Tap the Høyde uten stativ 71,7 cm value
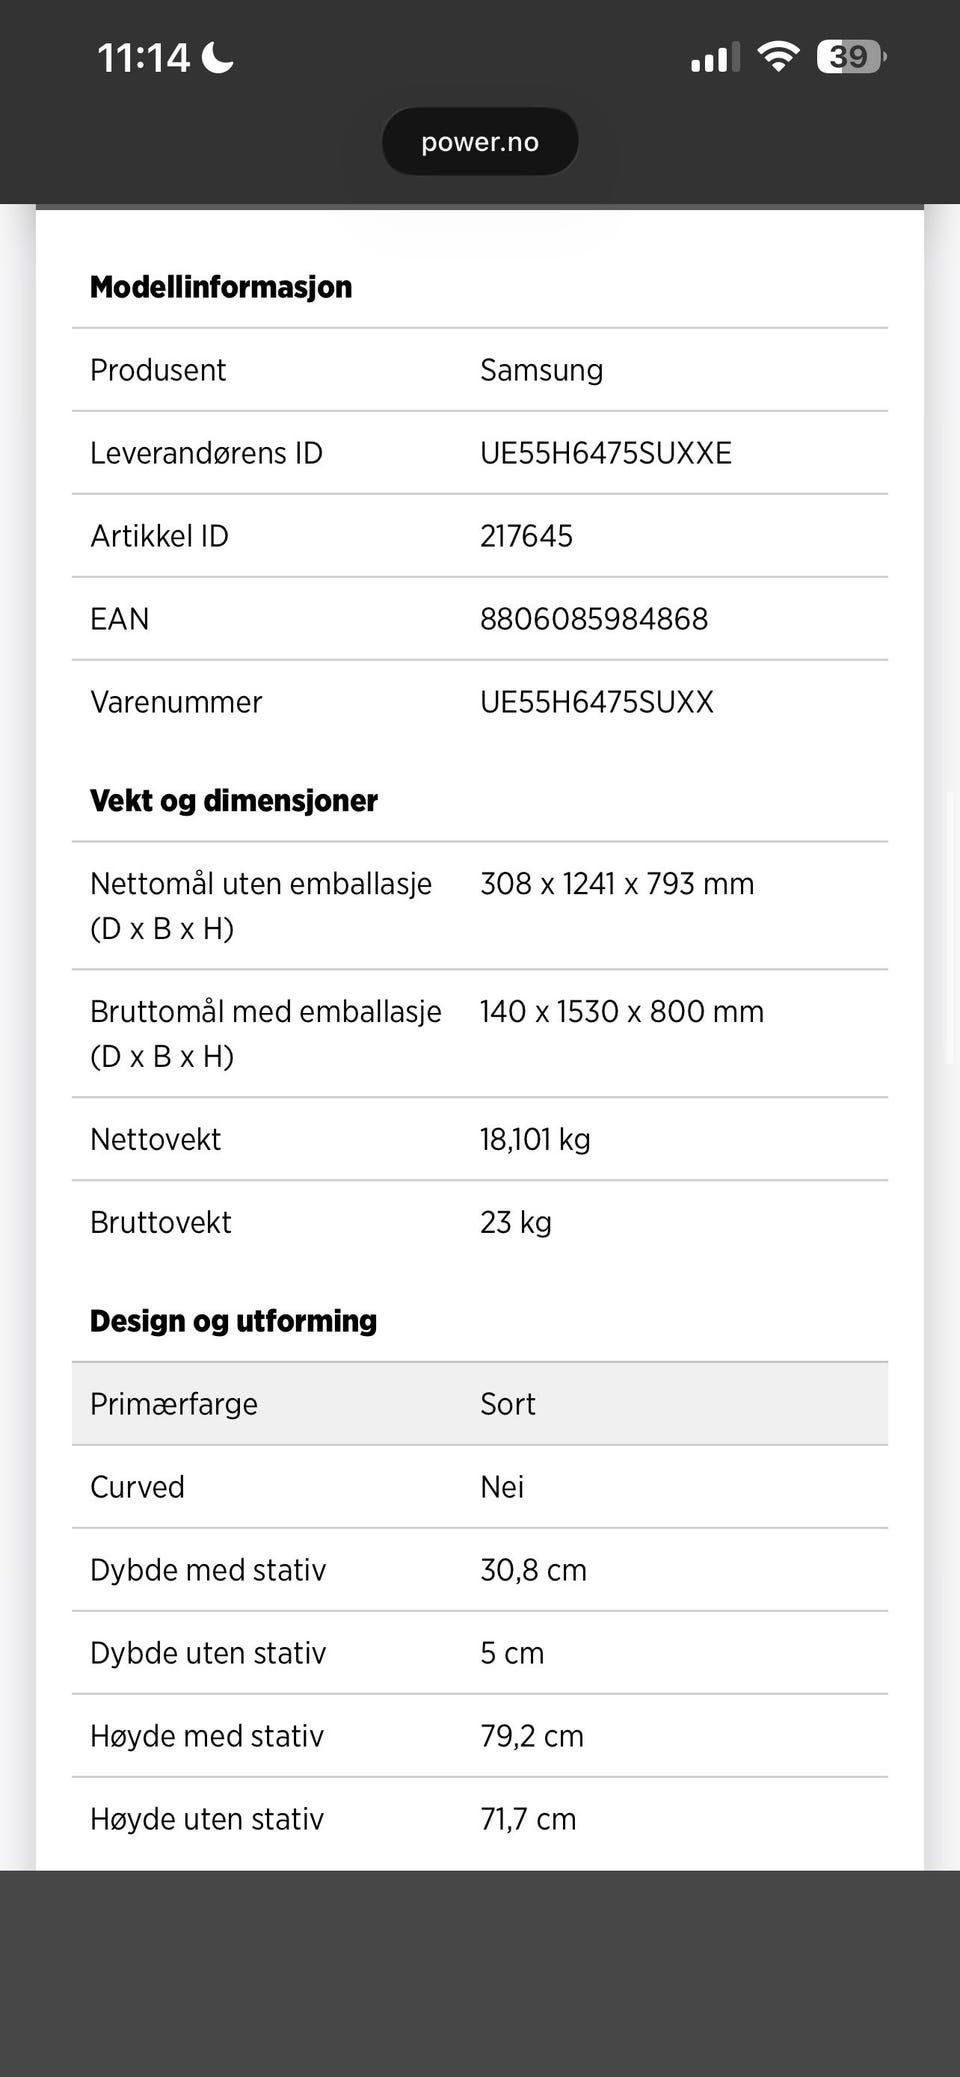The image size is (960, 2077). [528, 1818]
